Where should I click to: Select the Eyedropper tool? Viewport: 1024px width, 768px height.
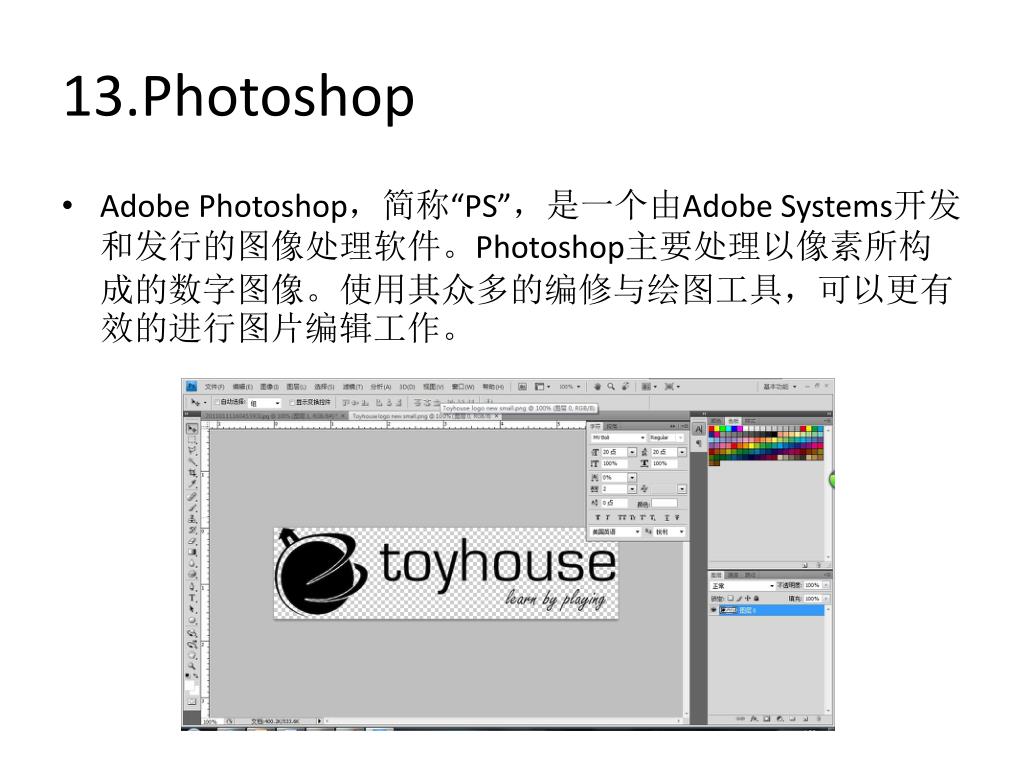(192, 482)
